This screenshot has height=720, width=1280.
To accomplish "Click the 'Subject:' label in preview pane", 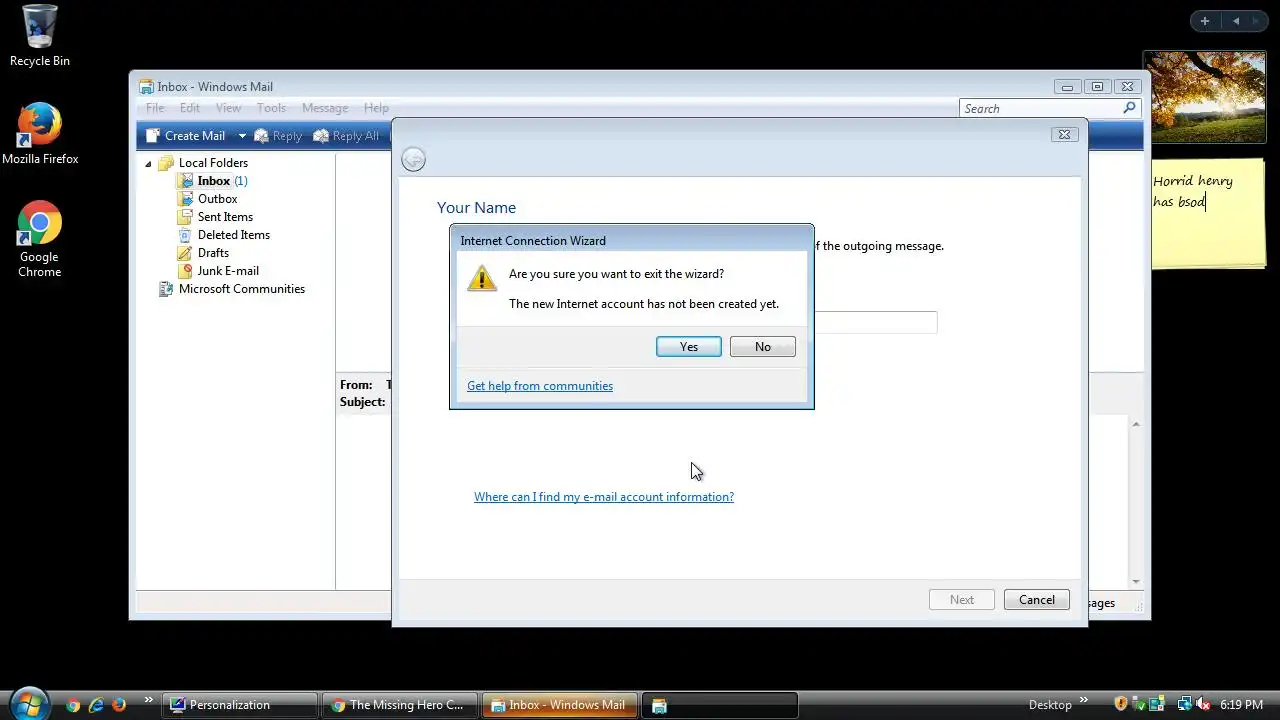I will tap(362, 402).
